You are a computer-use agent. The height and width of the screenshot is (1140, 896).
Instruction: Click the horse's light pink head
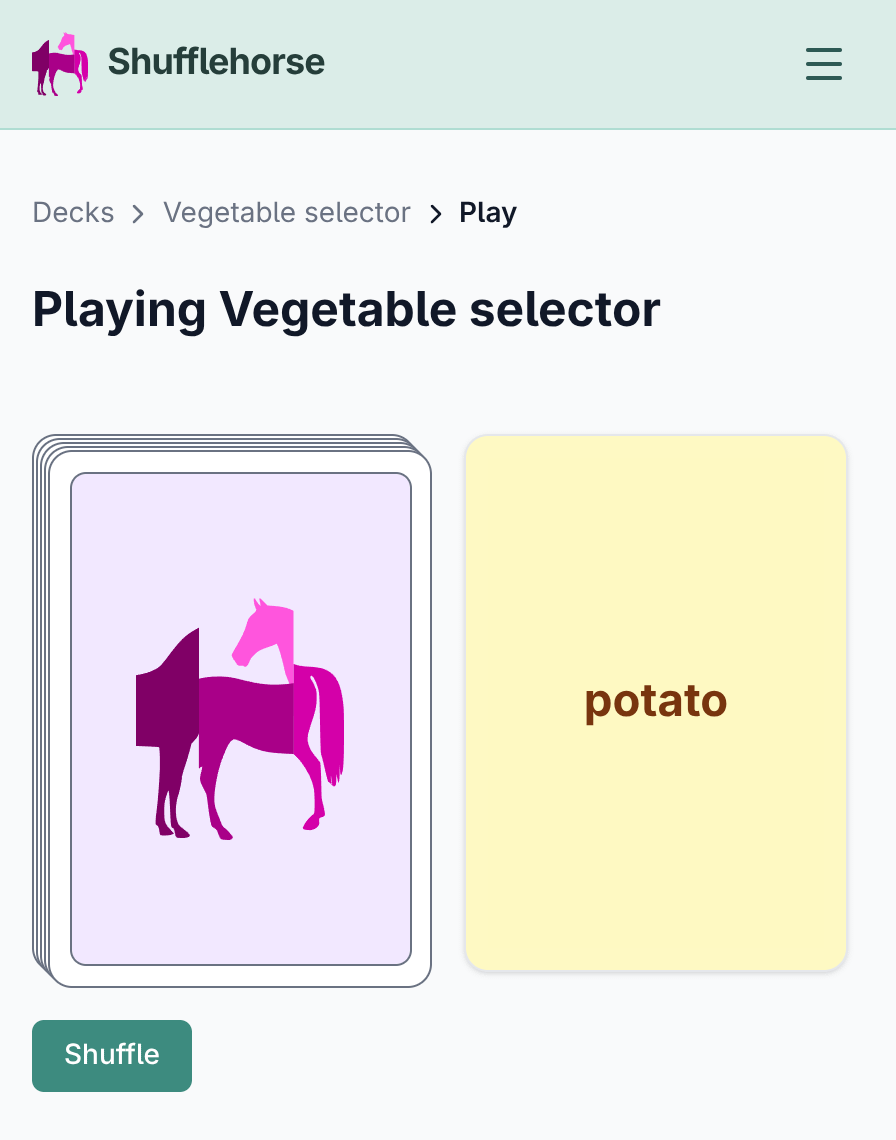click(265, 634)
